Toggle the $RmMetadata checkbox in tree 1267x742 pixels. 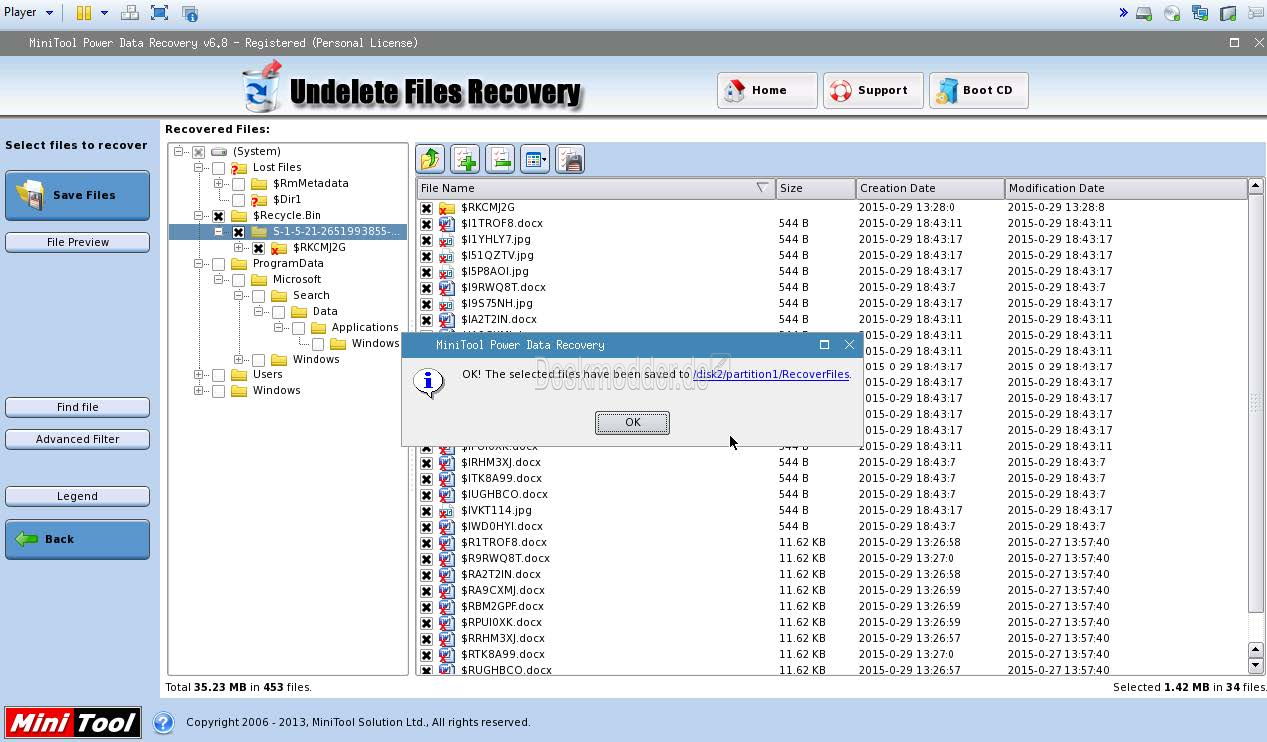click(x=238, y=184)
